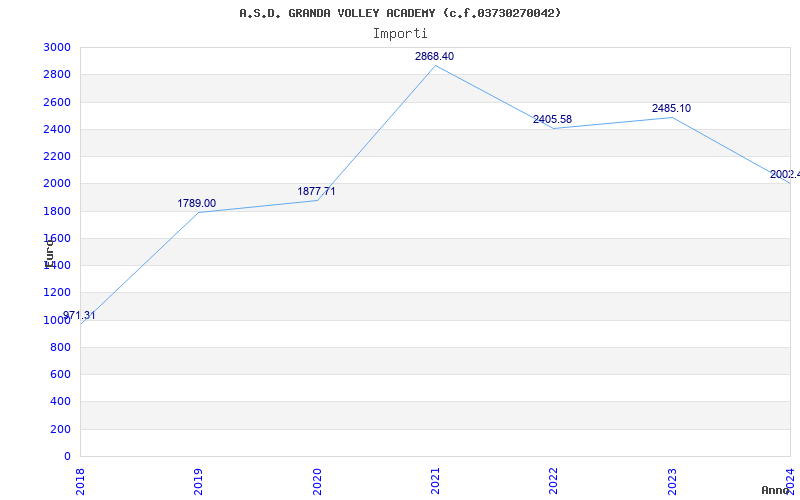Select the 2020 year axis label
This screenshot has height=500, width=800.
317,482
